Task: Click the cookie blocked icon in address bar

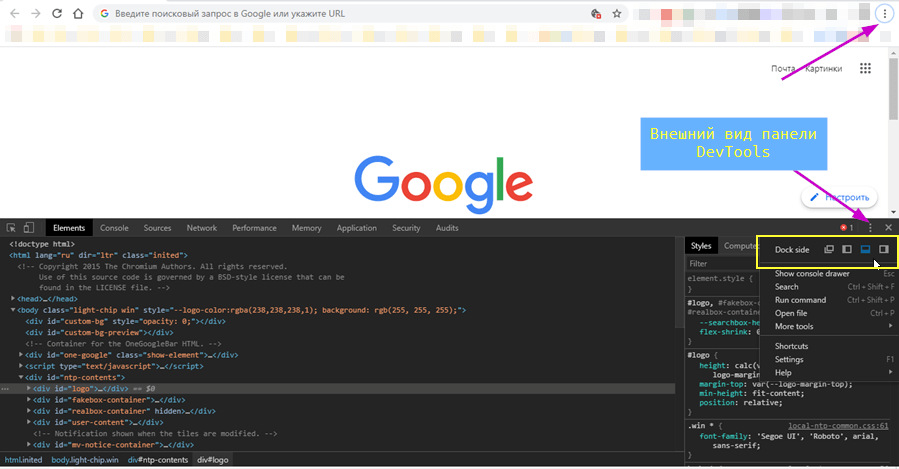Action: [x=596, y=14]
